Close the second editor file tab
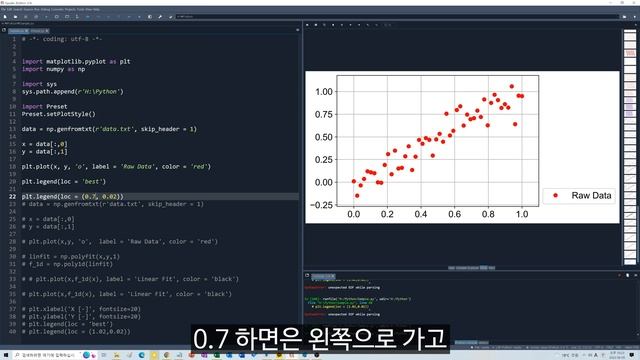Viewport: 640px width, 360px height. coord(47,31)
